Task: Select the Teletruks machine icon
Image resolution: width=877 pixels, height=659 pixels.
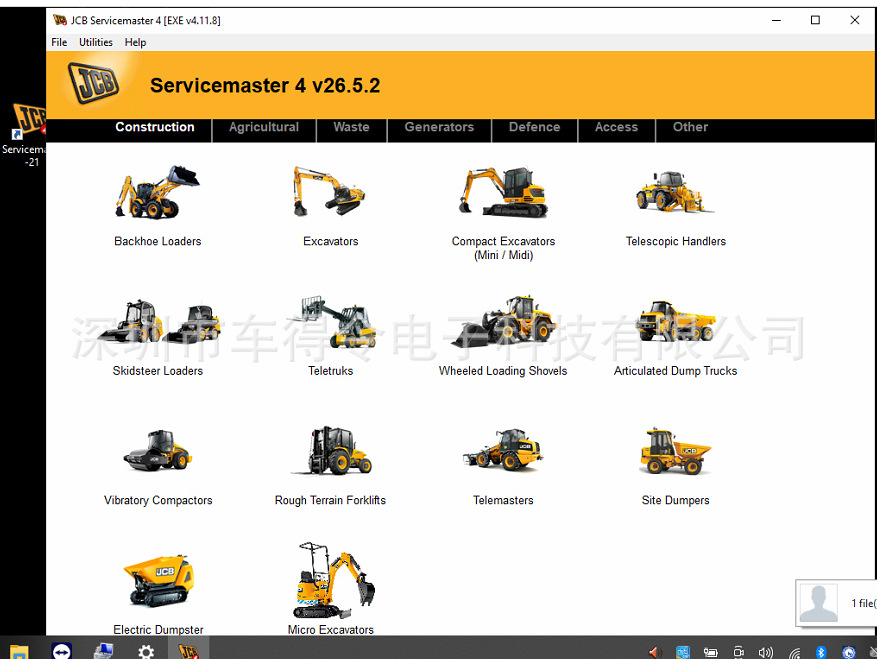Action: [x=332, y=322]
